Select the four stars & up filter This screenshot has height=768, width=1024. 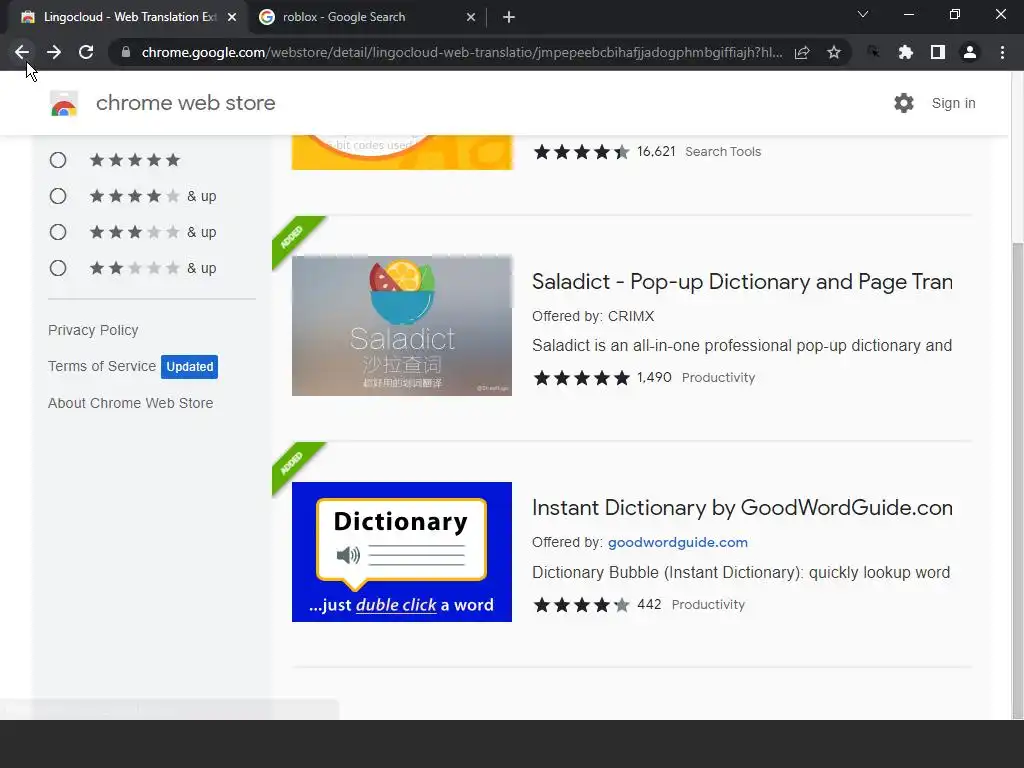58,196
